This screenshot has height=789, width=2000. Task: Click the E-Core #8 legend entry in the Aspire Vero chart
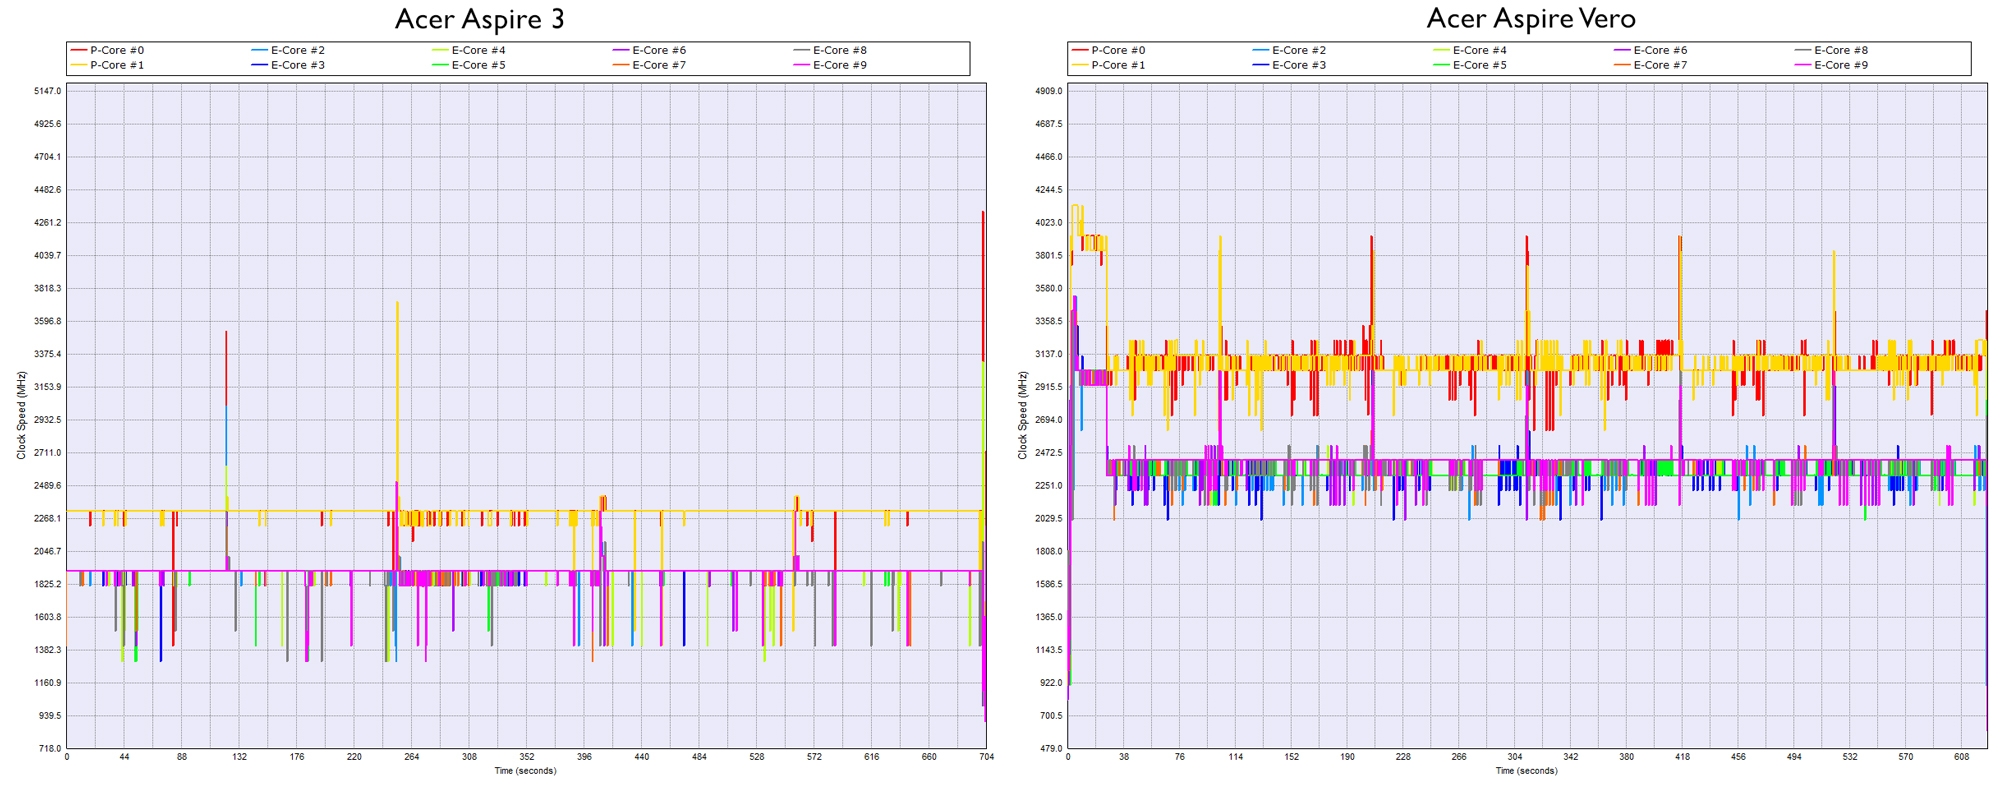pos(1831,50)
